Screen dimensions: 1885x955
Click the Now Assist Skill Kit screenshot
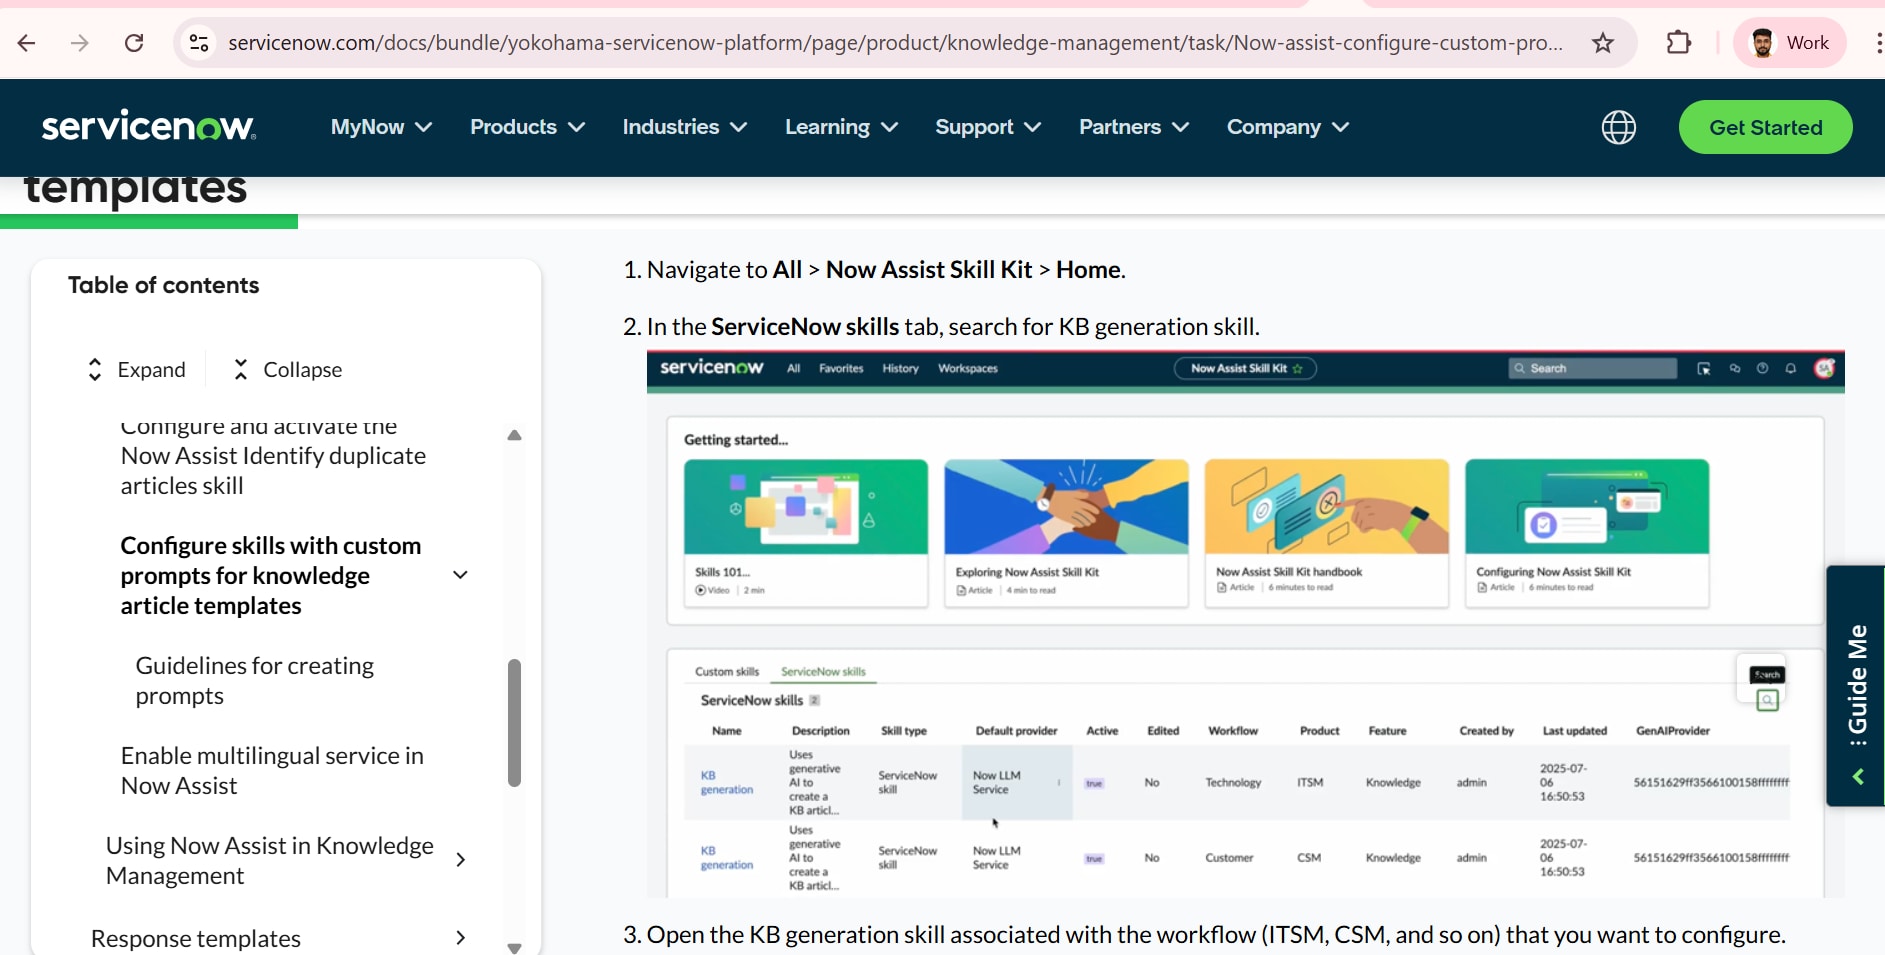tap(1245, 625)
